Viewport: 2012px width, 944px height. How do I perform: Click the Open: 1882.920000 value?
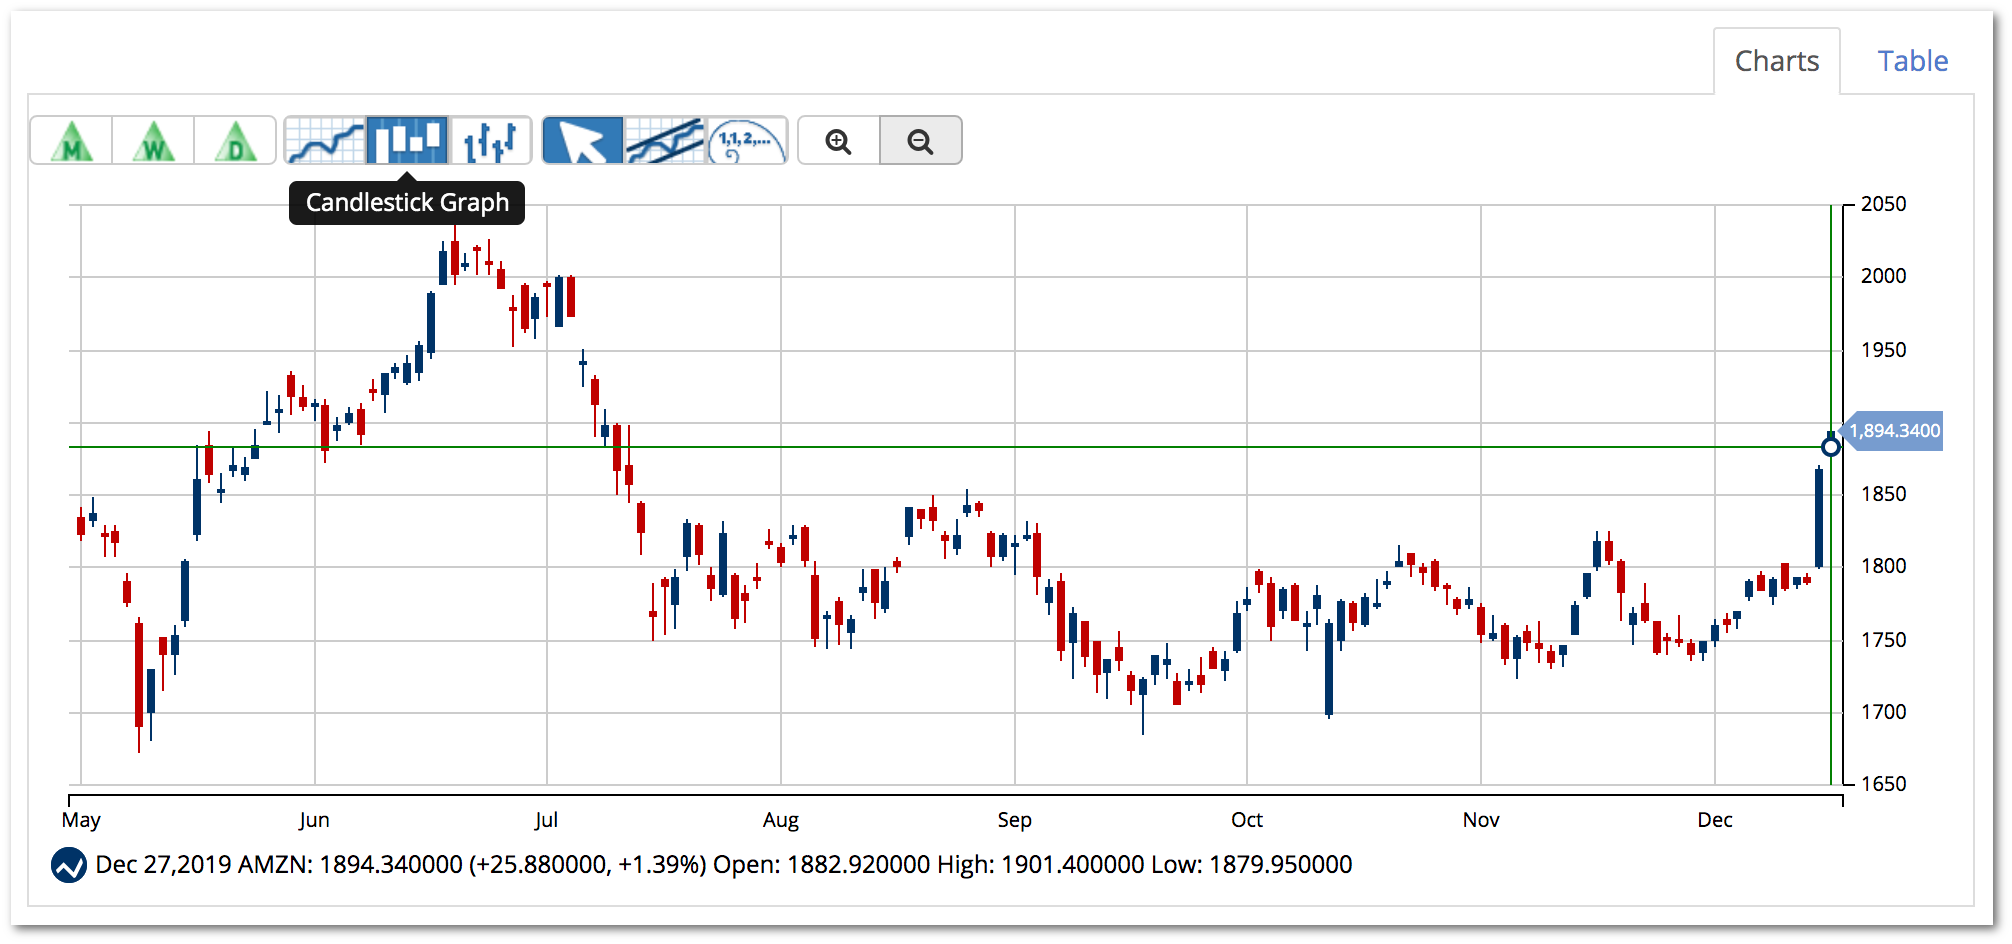(821, 865)
